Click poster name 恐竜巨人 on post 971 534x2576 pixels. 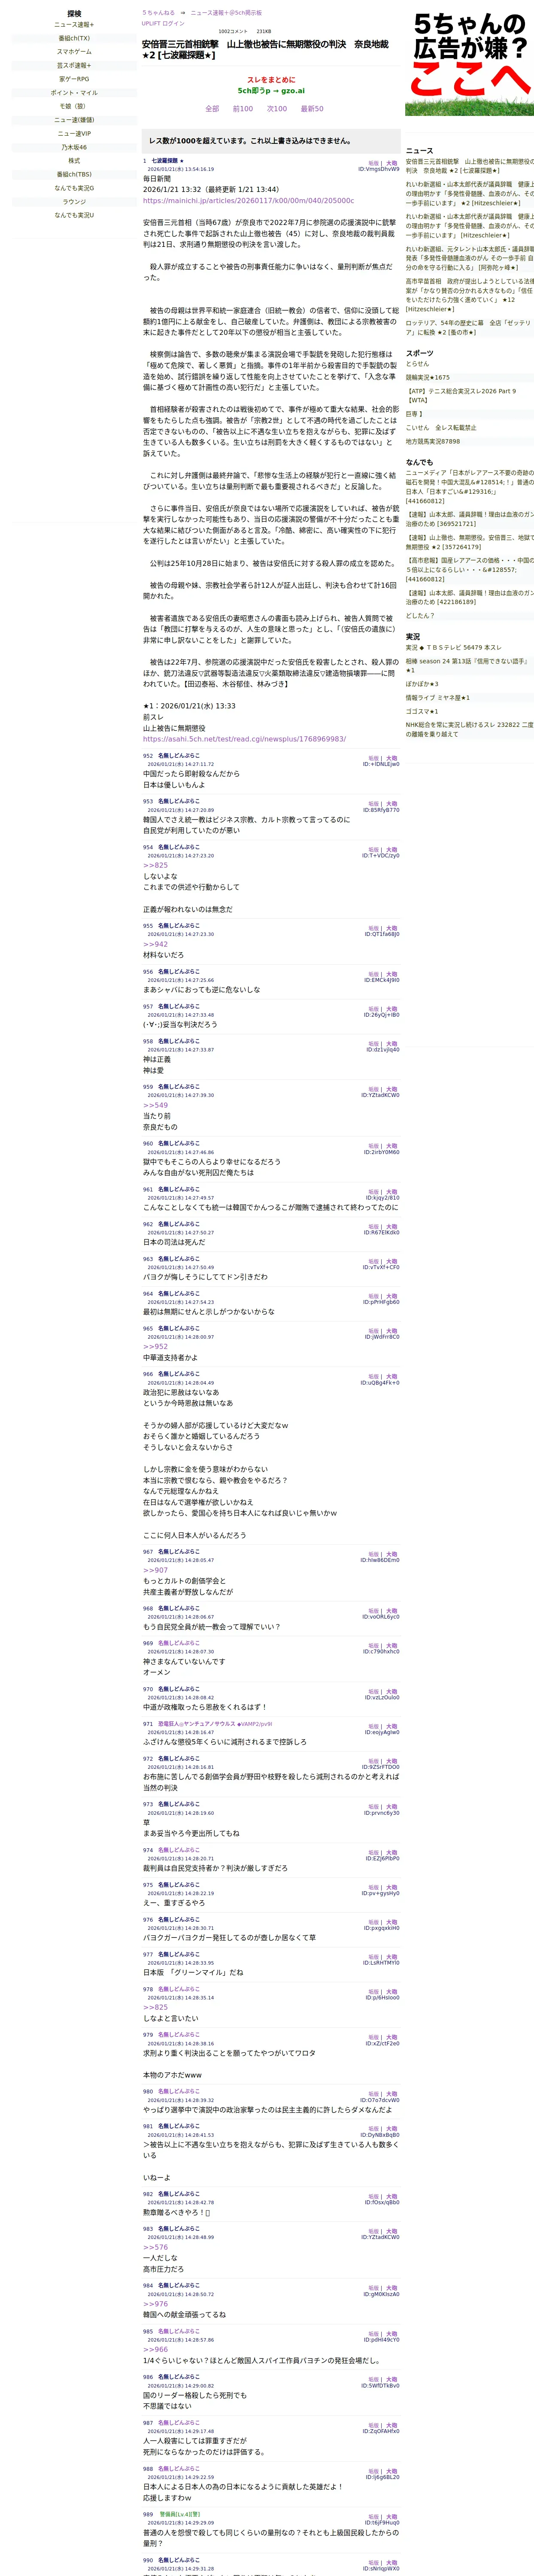click(215, 1724)
